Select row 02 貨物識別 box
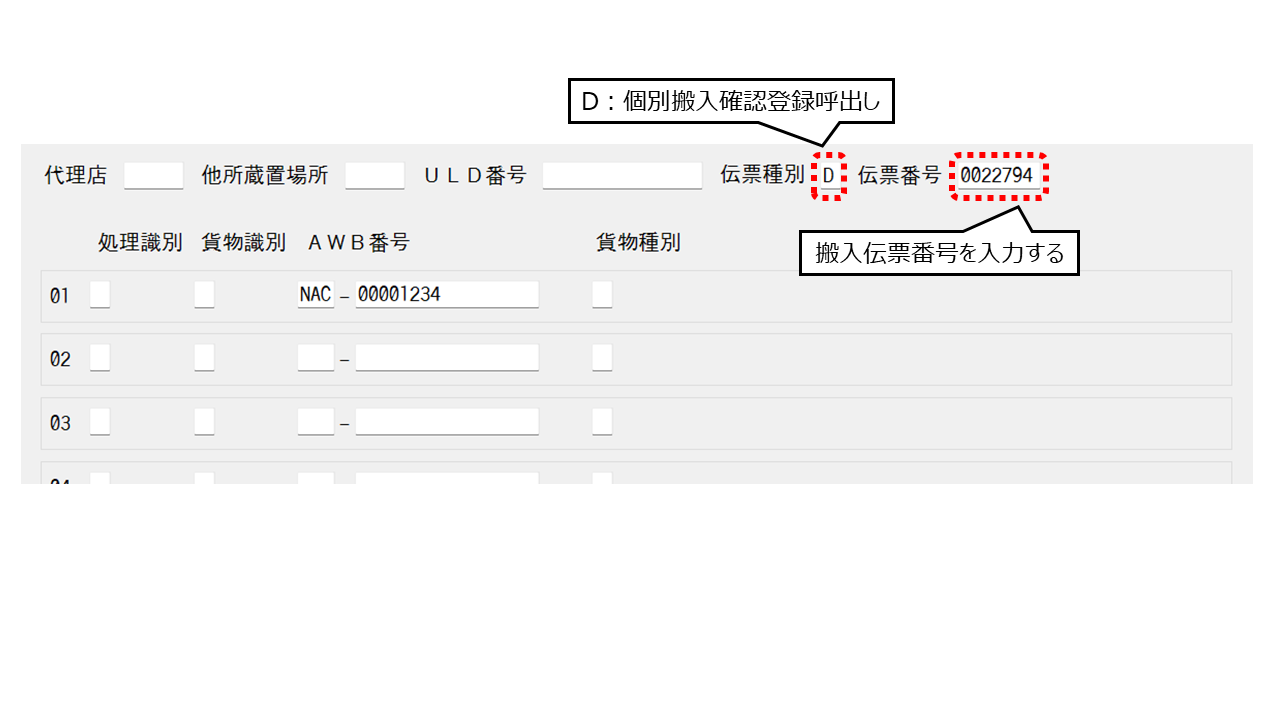This screenshot has height=720, width=1280. pyautogui.click(x=204, y=359)
